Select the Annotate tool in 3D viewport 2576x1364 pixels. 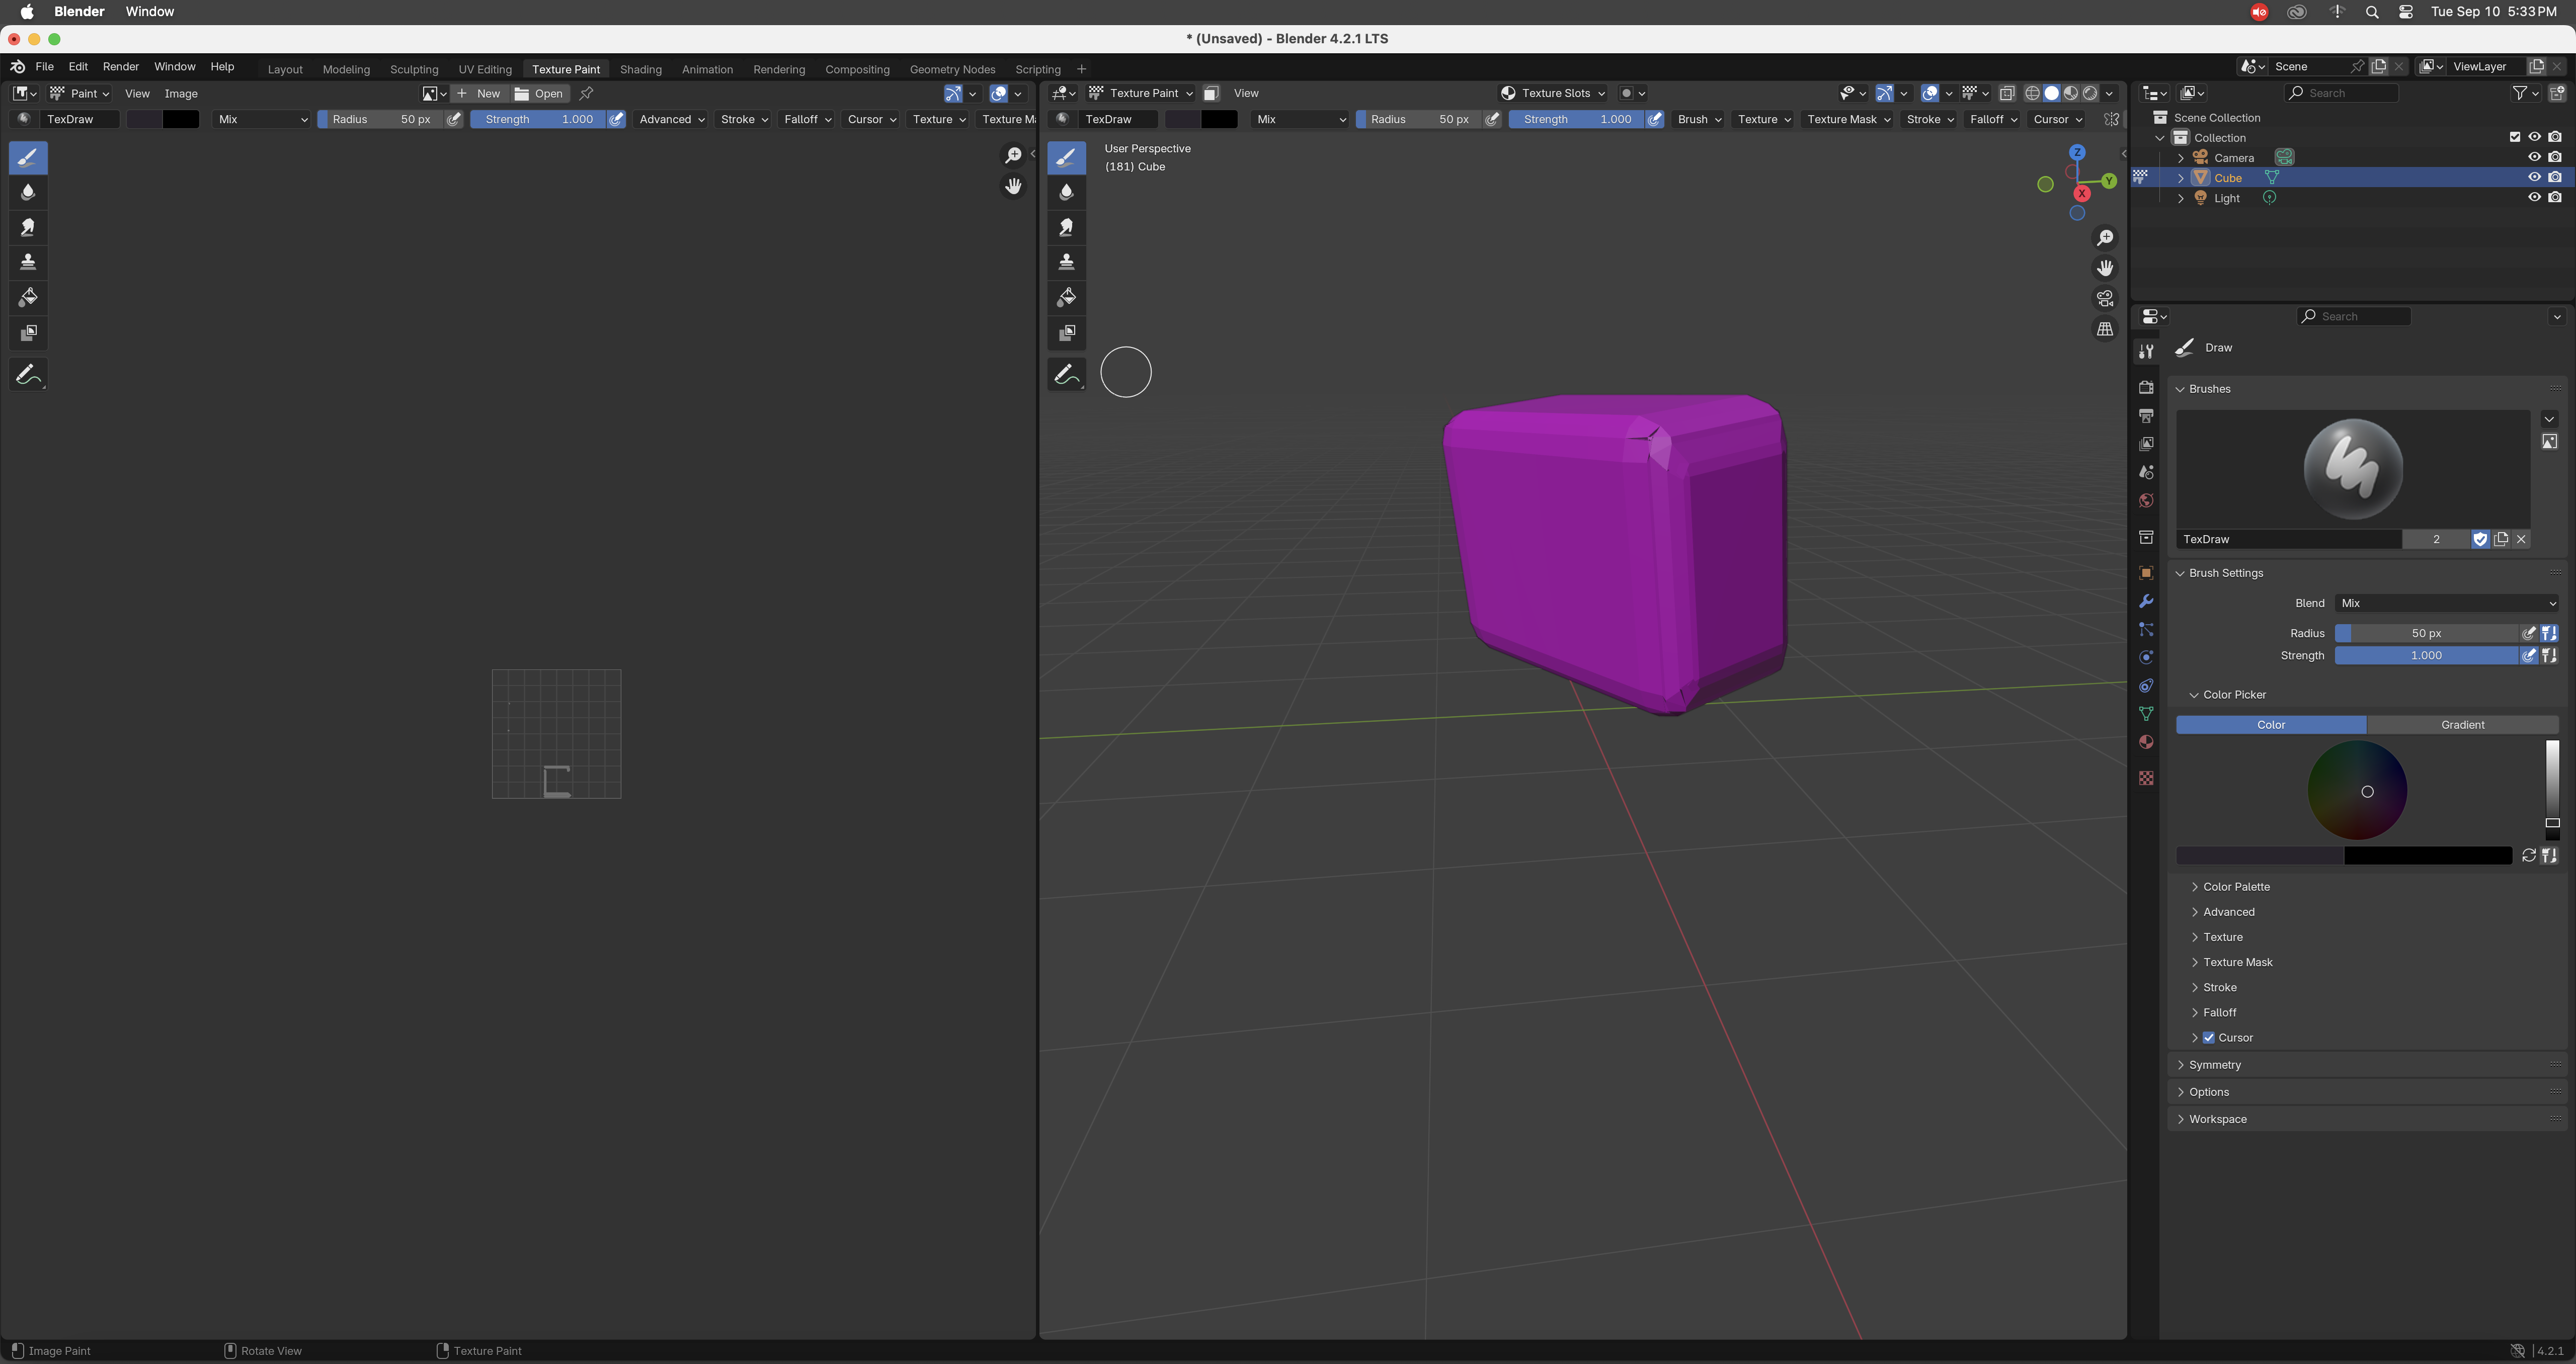click(x=1066, y=374)
